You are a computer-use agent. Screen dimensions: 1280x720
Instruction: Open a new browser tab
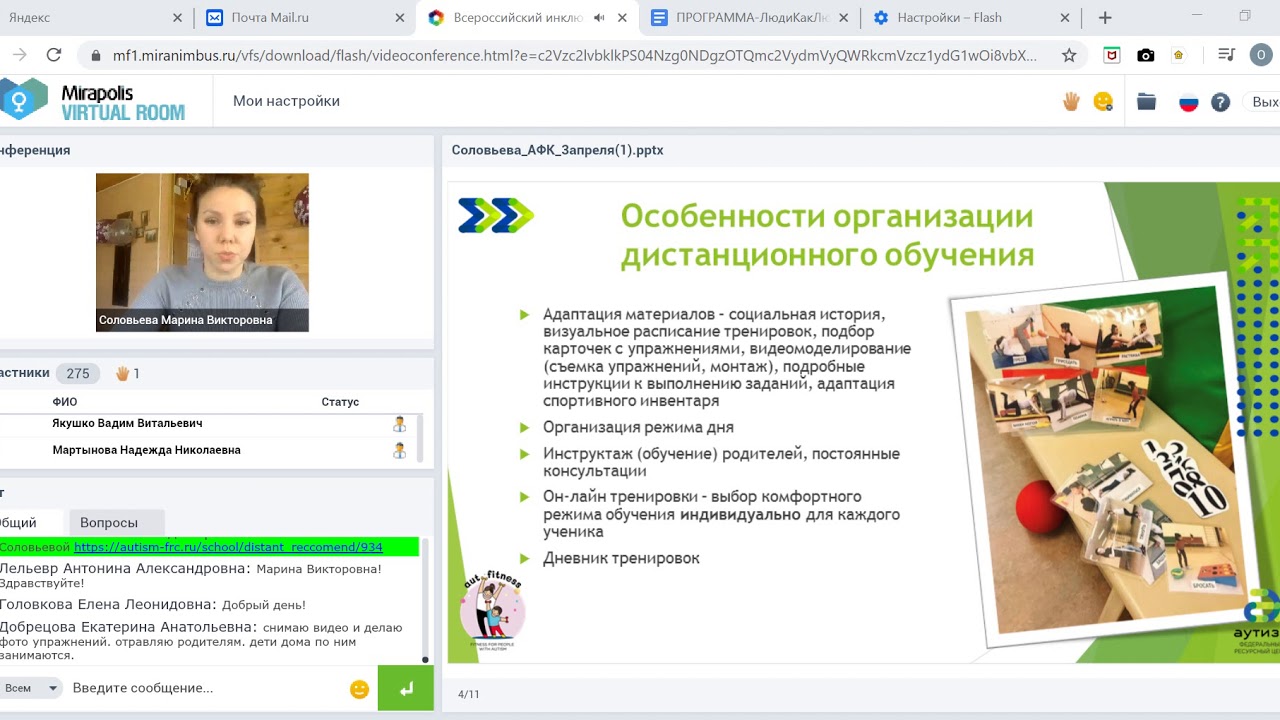tap(1105, 17)
